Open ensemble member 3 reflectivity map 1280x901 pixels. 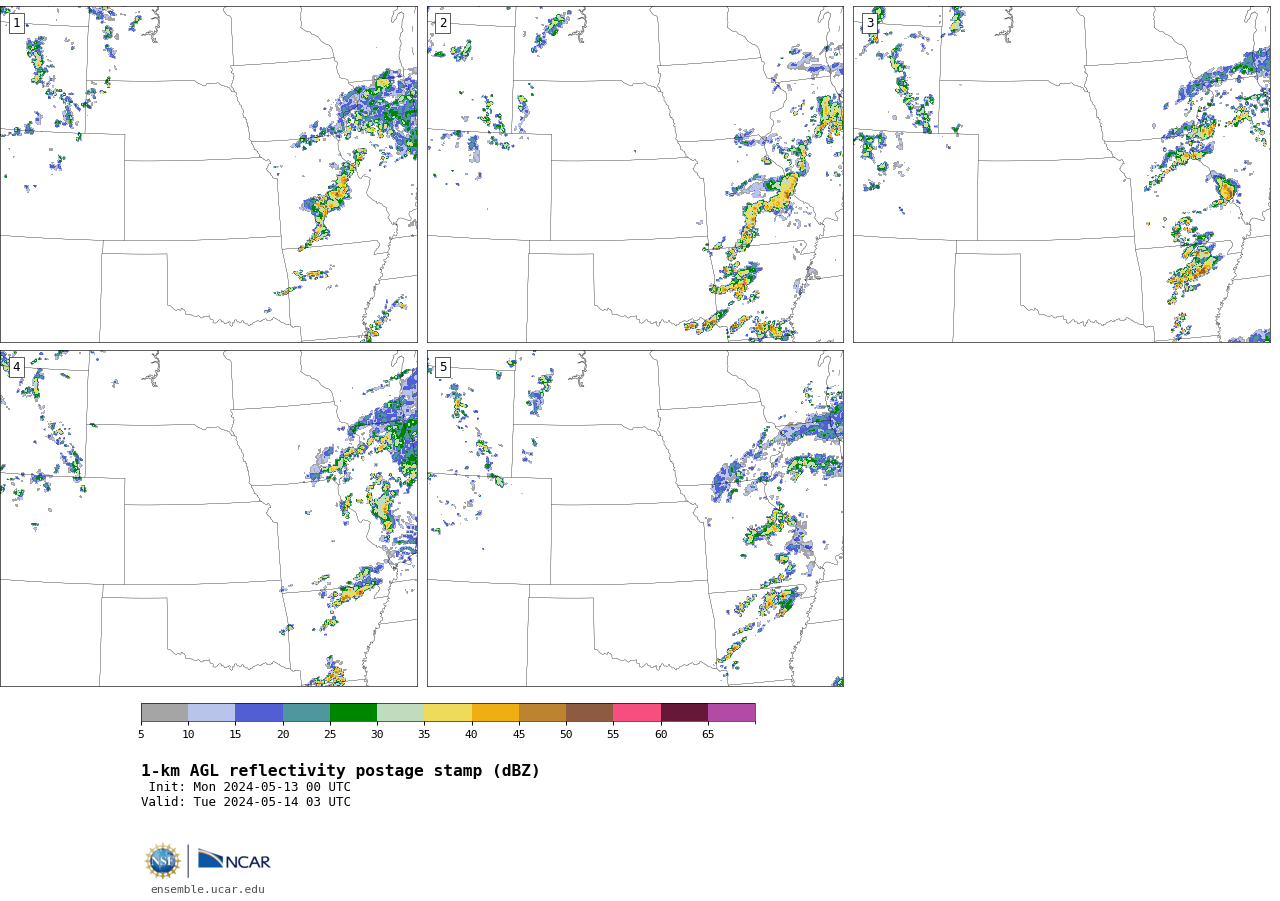pos(1061,174)
